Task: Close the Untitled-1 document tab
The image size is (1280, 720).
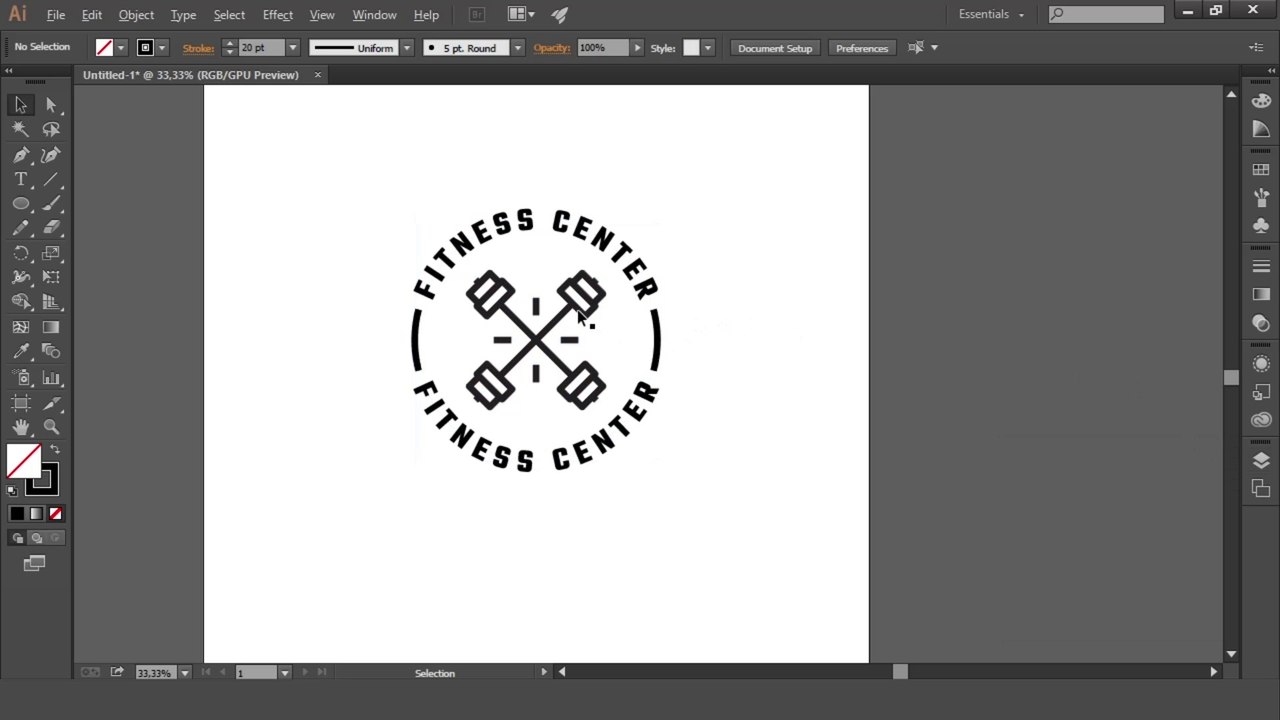Action: click(318, 75)
